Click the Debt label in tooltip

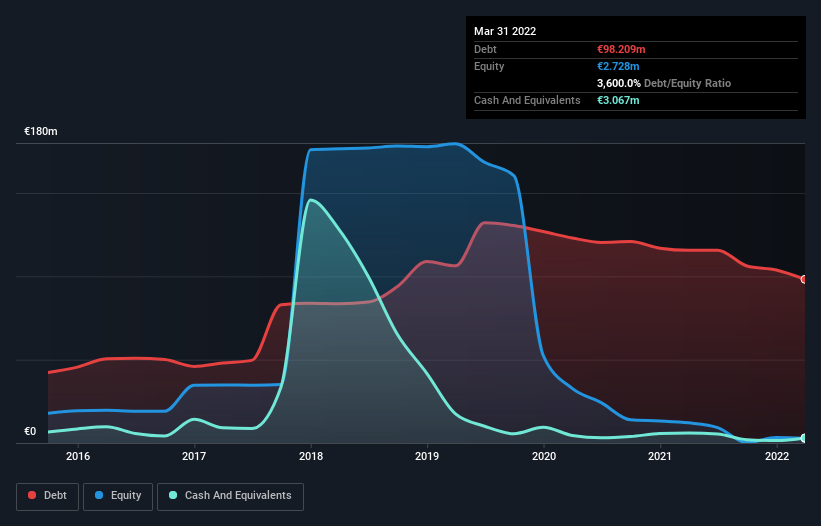[x=485, y=49]
